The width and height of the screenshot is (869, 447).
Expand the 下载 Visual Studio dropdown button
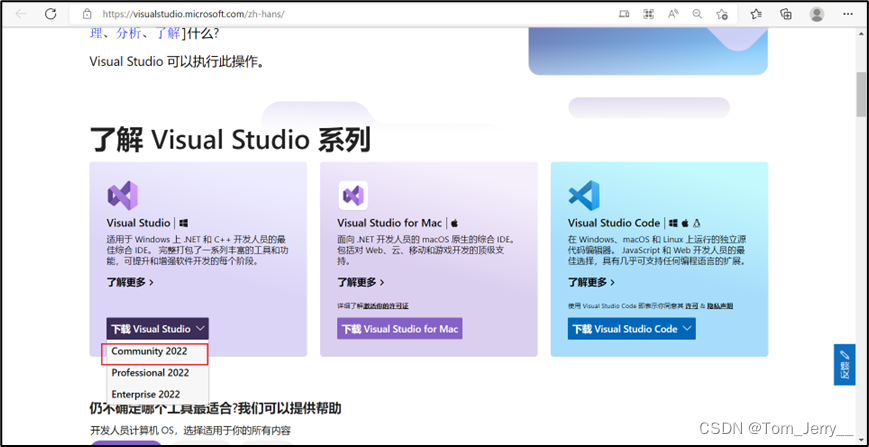157,328
